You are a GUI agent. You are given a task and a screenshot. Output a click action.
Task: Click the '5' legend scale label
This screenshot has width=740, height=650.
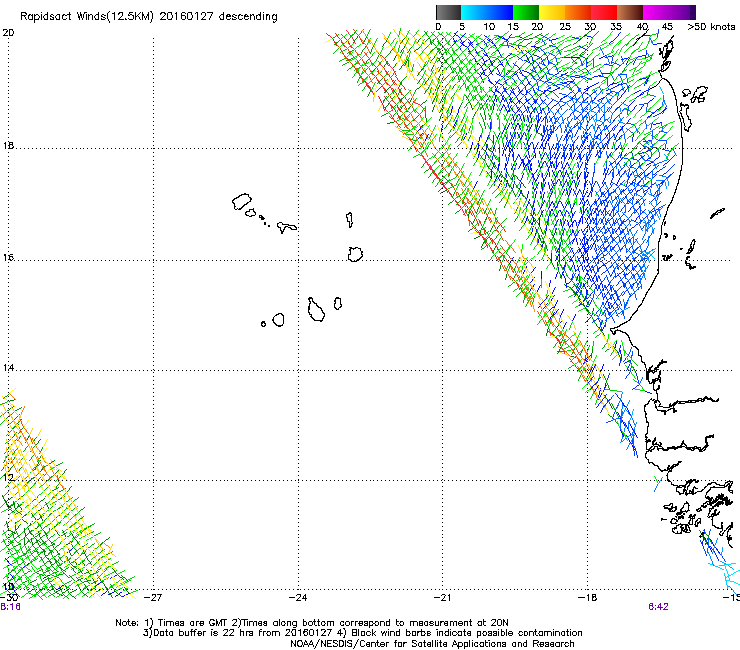[x=462, y=27]
